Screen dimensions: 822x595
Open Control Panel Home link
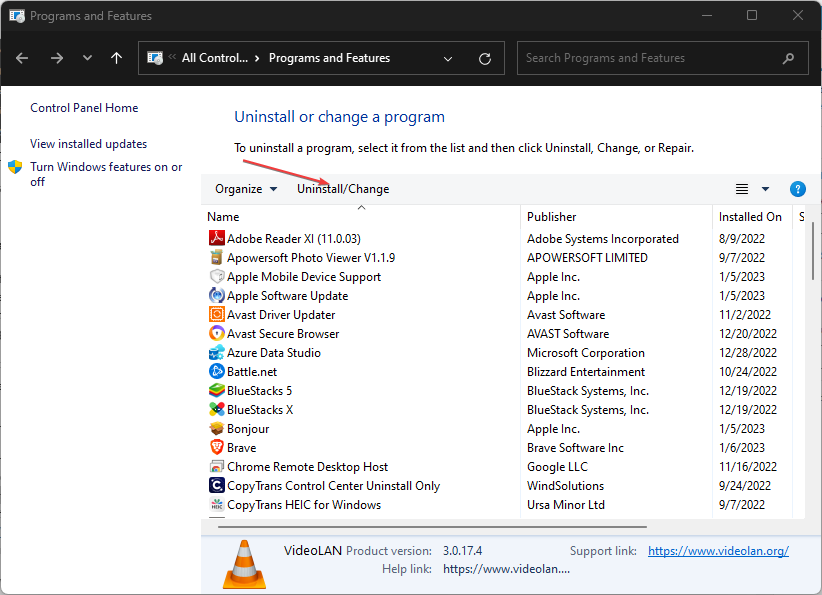84,107
